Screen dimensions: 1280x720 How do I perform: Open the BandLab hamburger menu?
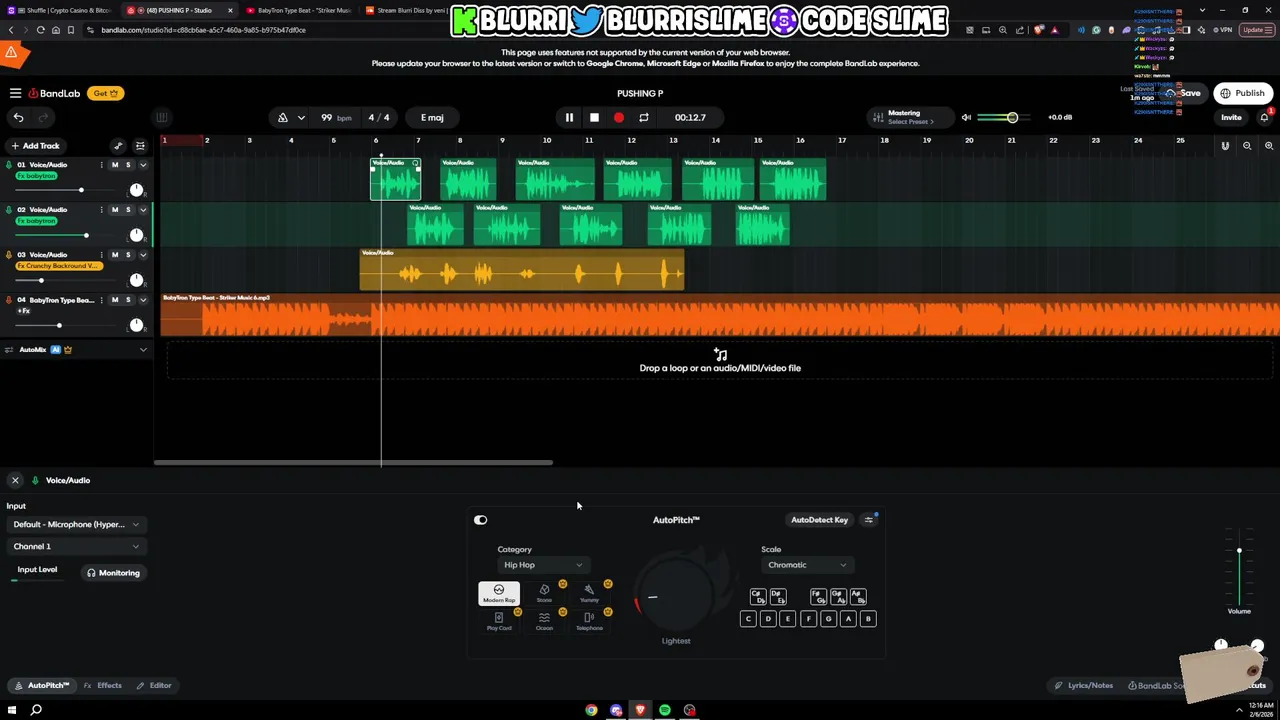click(15, 93)
